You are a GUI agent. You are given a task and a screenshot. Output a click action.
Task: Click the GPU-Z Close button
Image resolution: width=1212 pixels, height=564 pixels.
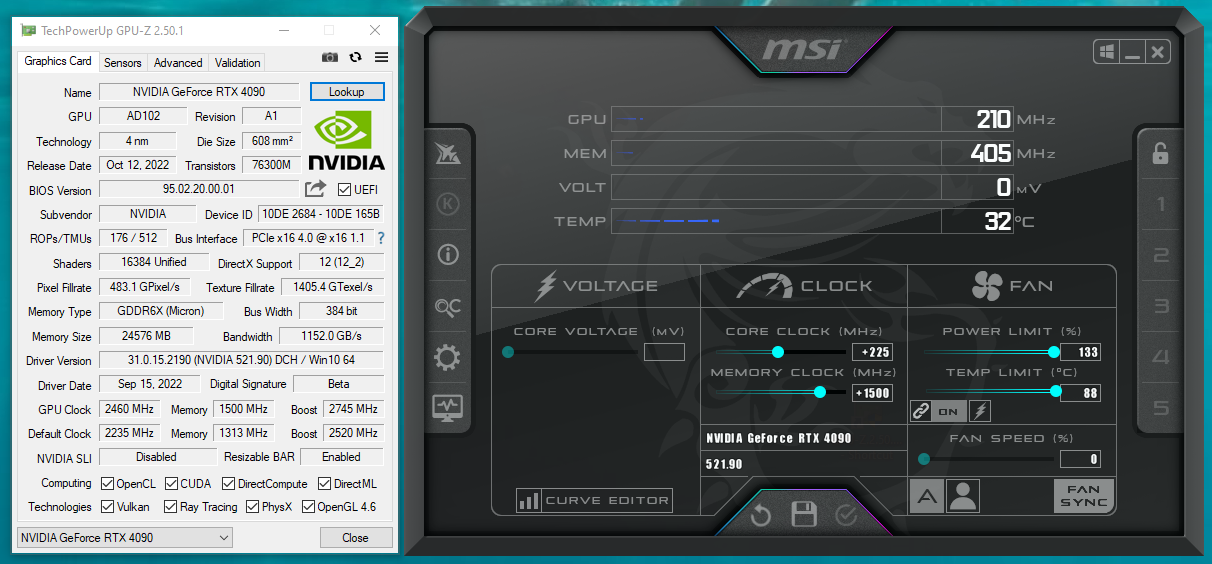(x=355, y=538)
